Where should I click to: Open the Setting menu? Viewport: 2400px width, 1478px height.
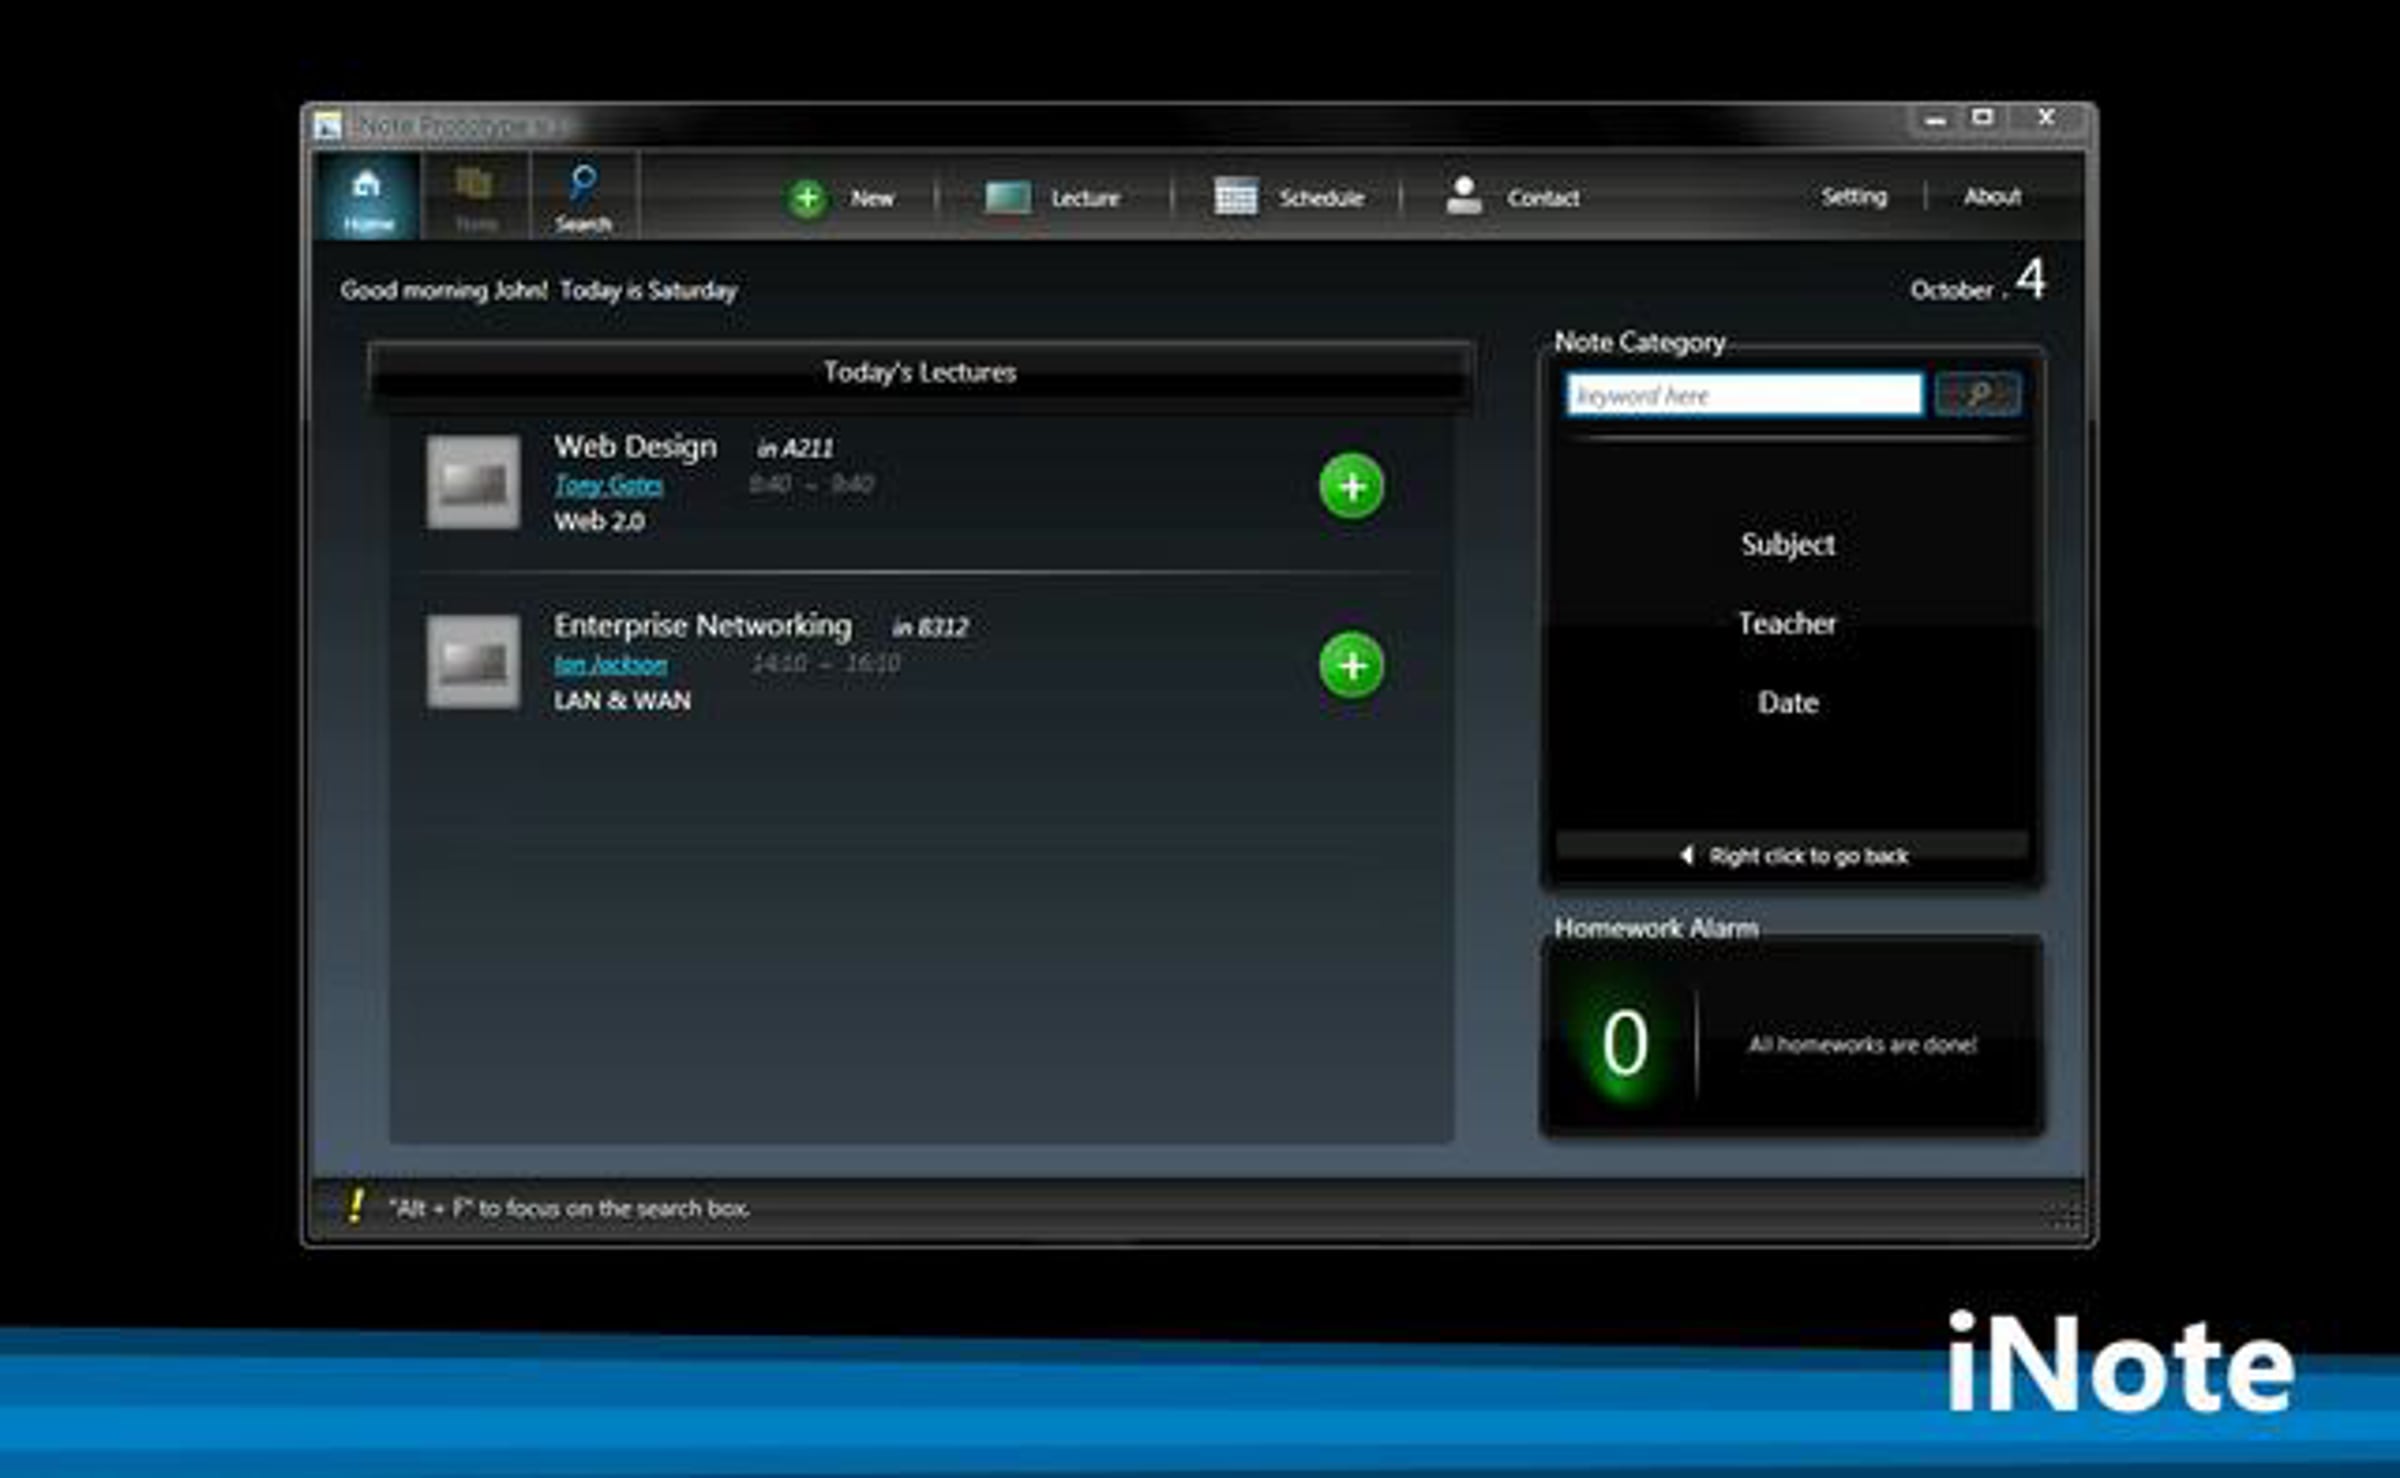coord(1854,197)
